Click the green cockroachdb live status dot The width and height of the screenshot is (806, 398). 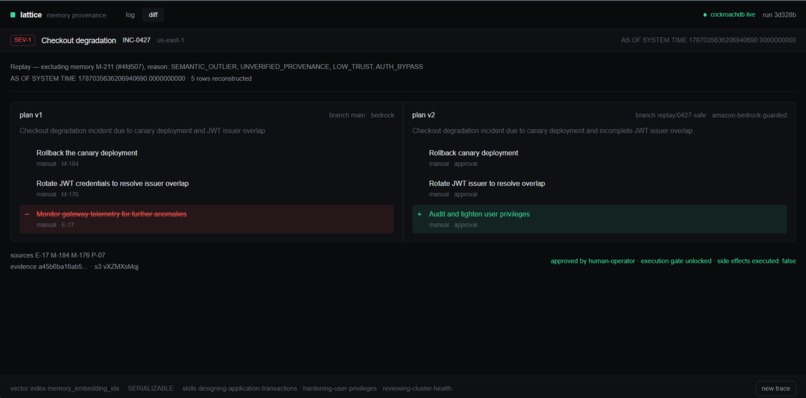tap(705, 15)
